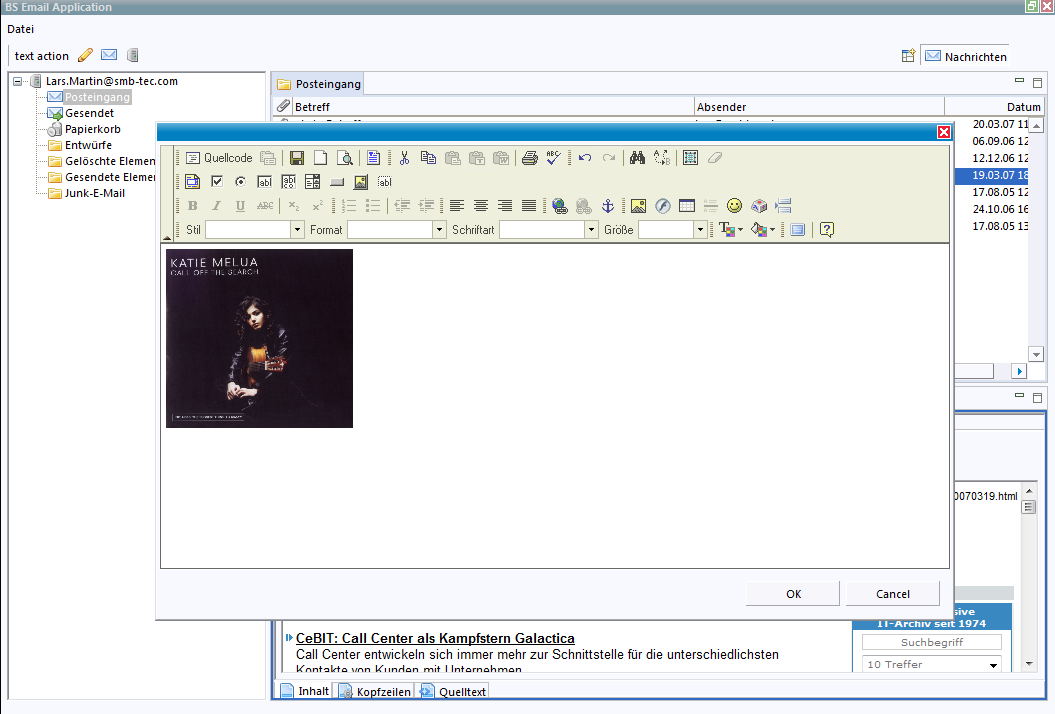The height and width of the screenshot is (714, 1055).
Task: Insert a form element
Action: point(192,182)
